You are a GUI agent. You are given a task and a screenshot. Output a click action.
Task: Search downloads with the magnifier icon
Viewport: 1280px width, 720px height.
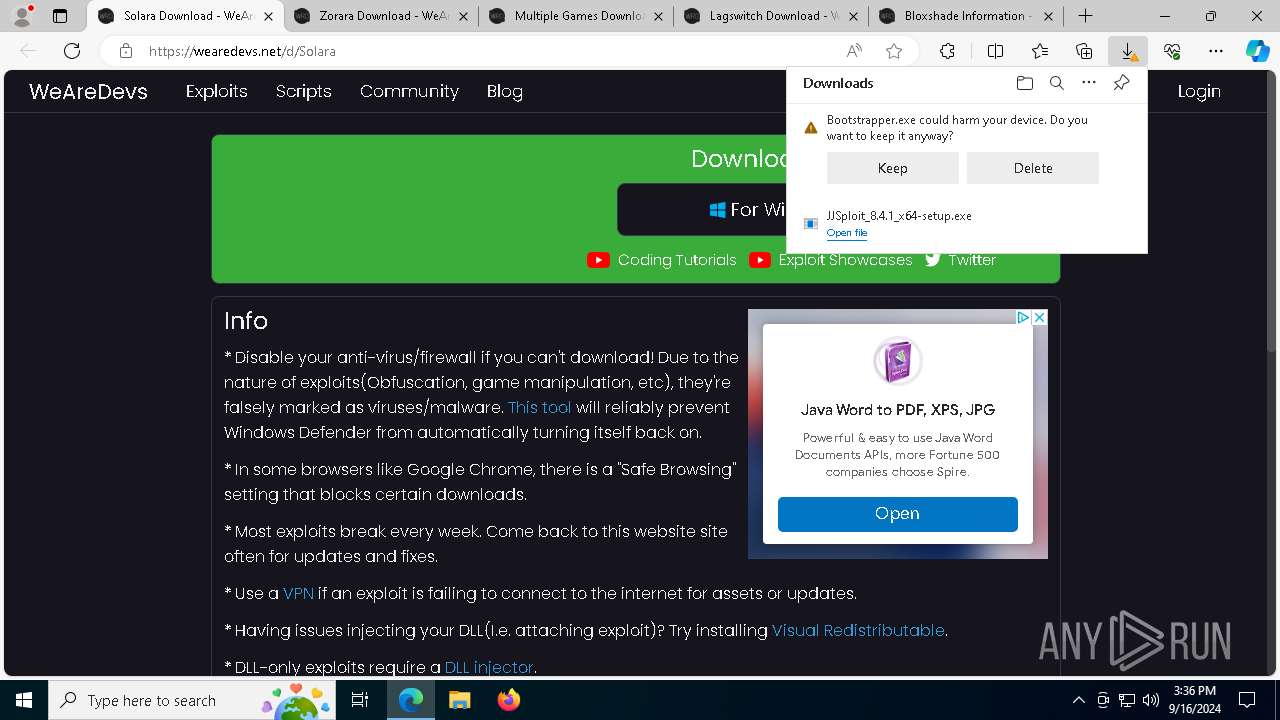(1056, 83)
